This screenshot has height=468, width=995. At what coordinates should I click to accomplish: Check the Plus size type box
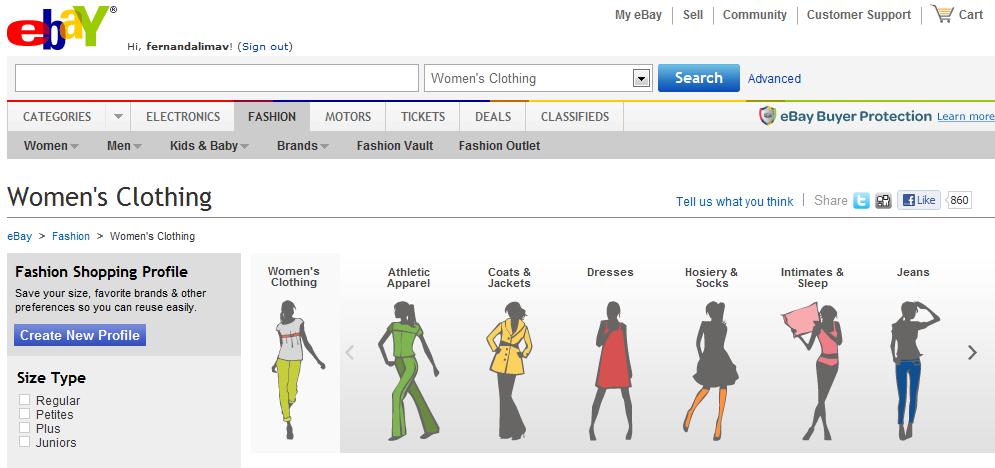point(25,427)
